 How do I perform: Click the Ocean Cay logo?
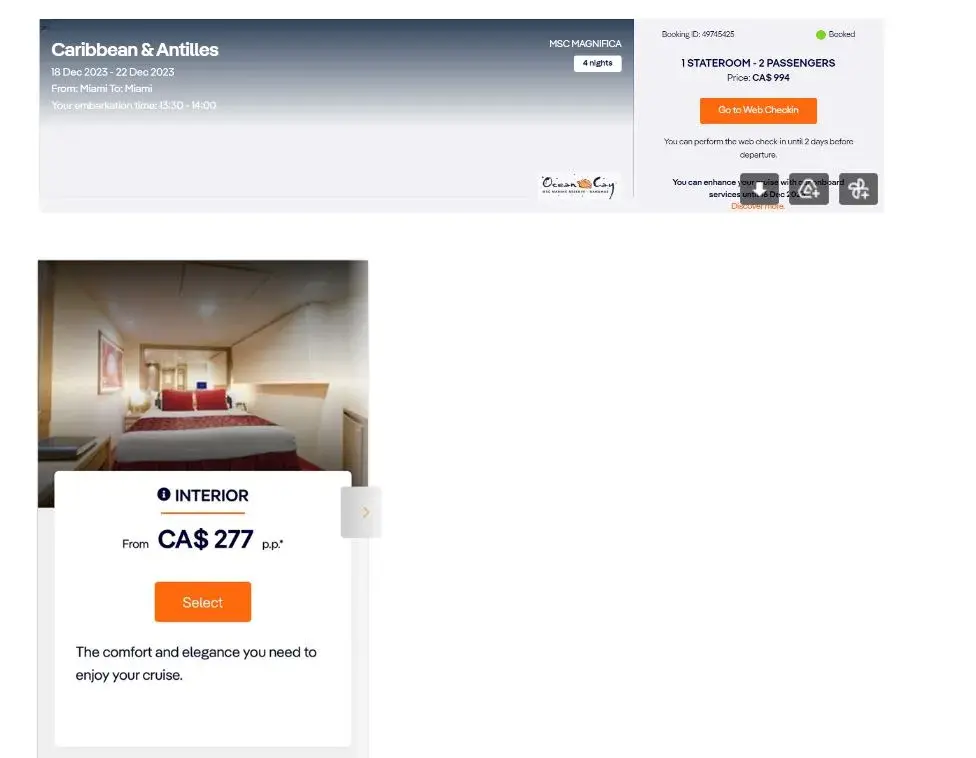tap(578, 185)
